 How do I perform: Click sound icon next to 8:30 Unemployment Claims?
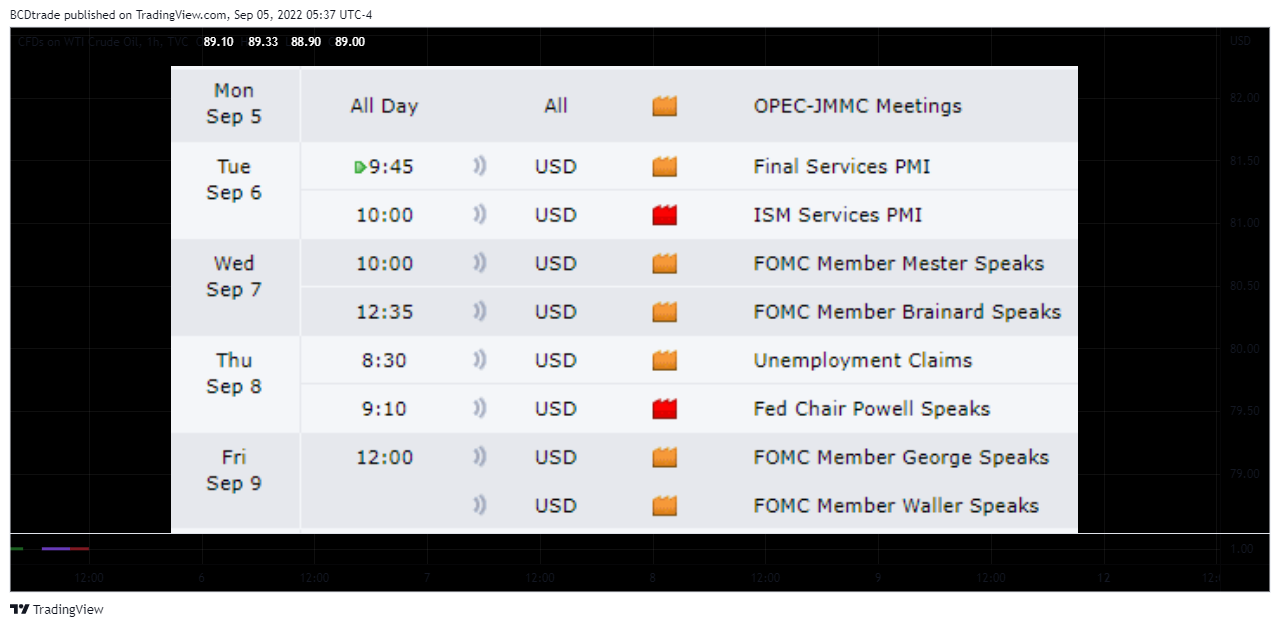(480, 360)
